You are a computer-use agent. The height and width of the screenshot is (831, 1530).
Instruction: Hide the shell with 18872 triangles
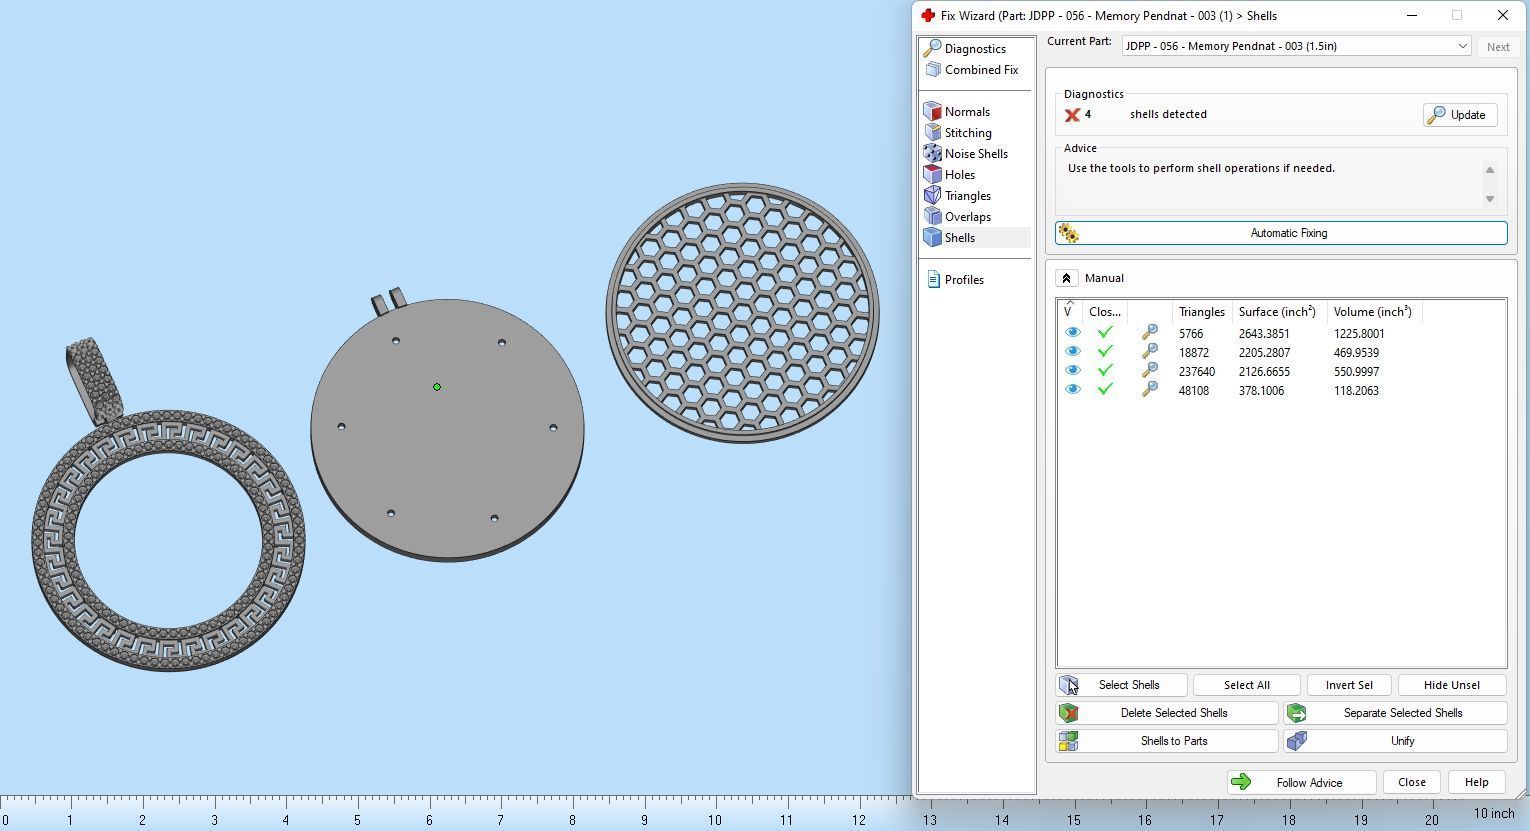pyautogui.click(x=1072, y=352)
